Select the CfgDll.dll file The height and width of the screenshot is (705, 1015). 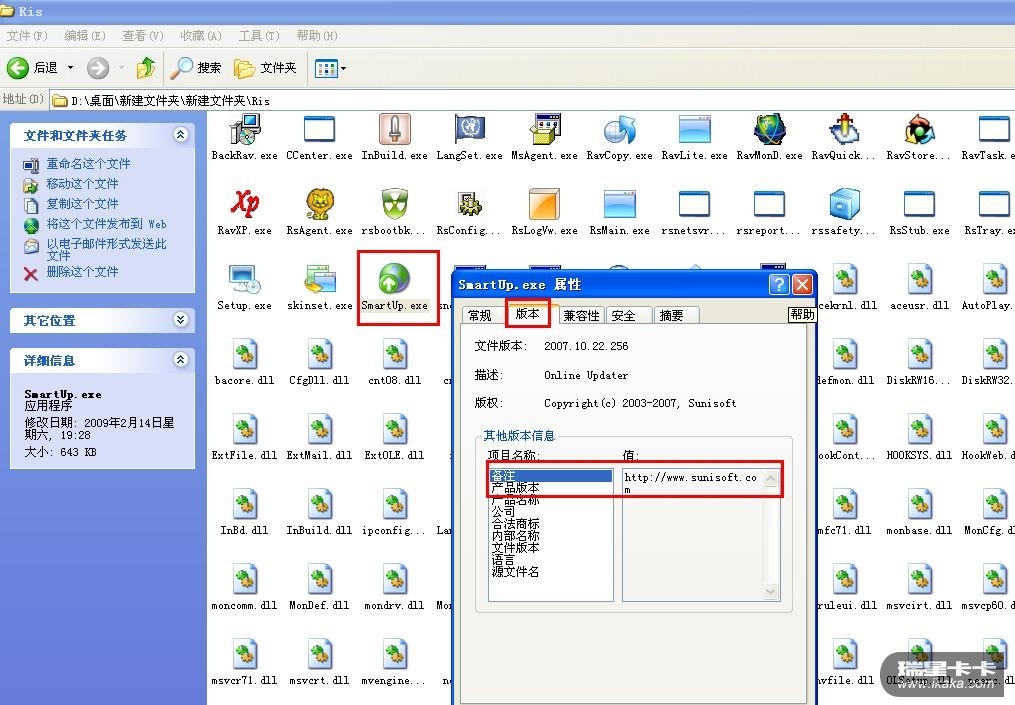coord(319,353)
